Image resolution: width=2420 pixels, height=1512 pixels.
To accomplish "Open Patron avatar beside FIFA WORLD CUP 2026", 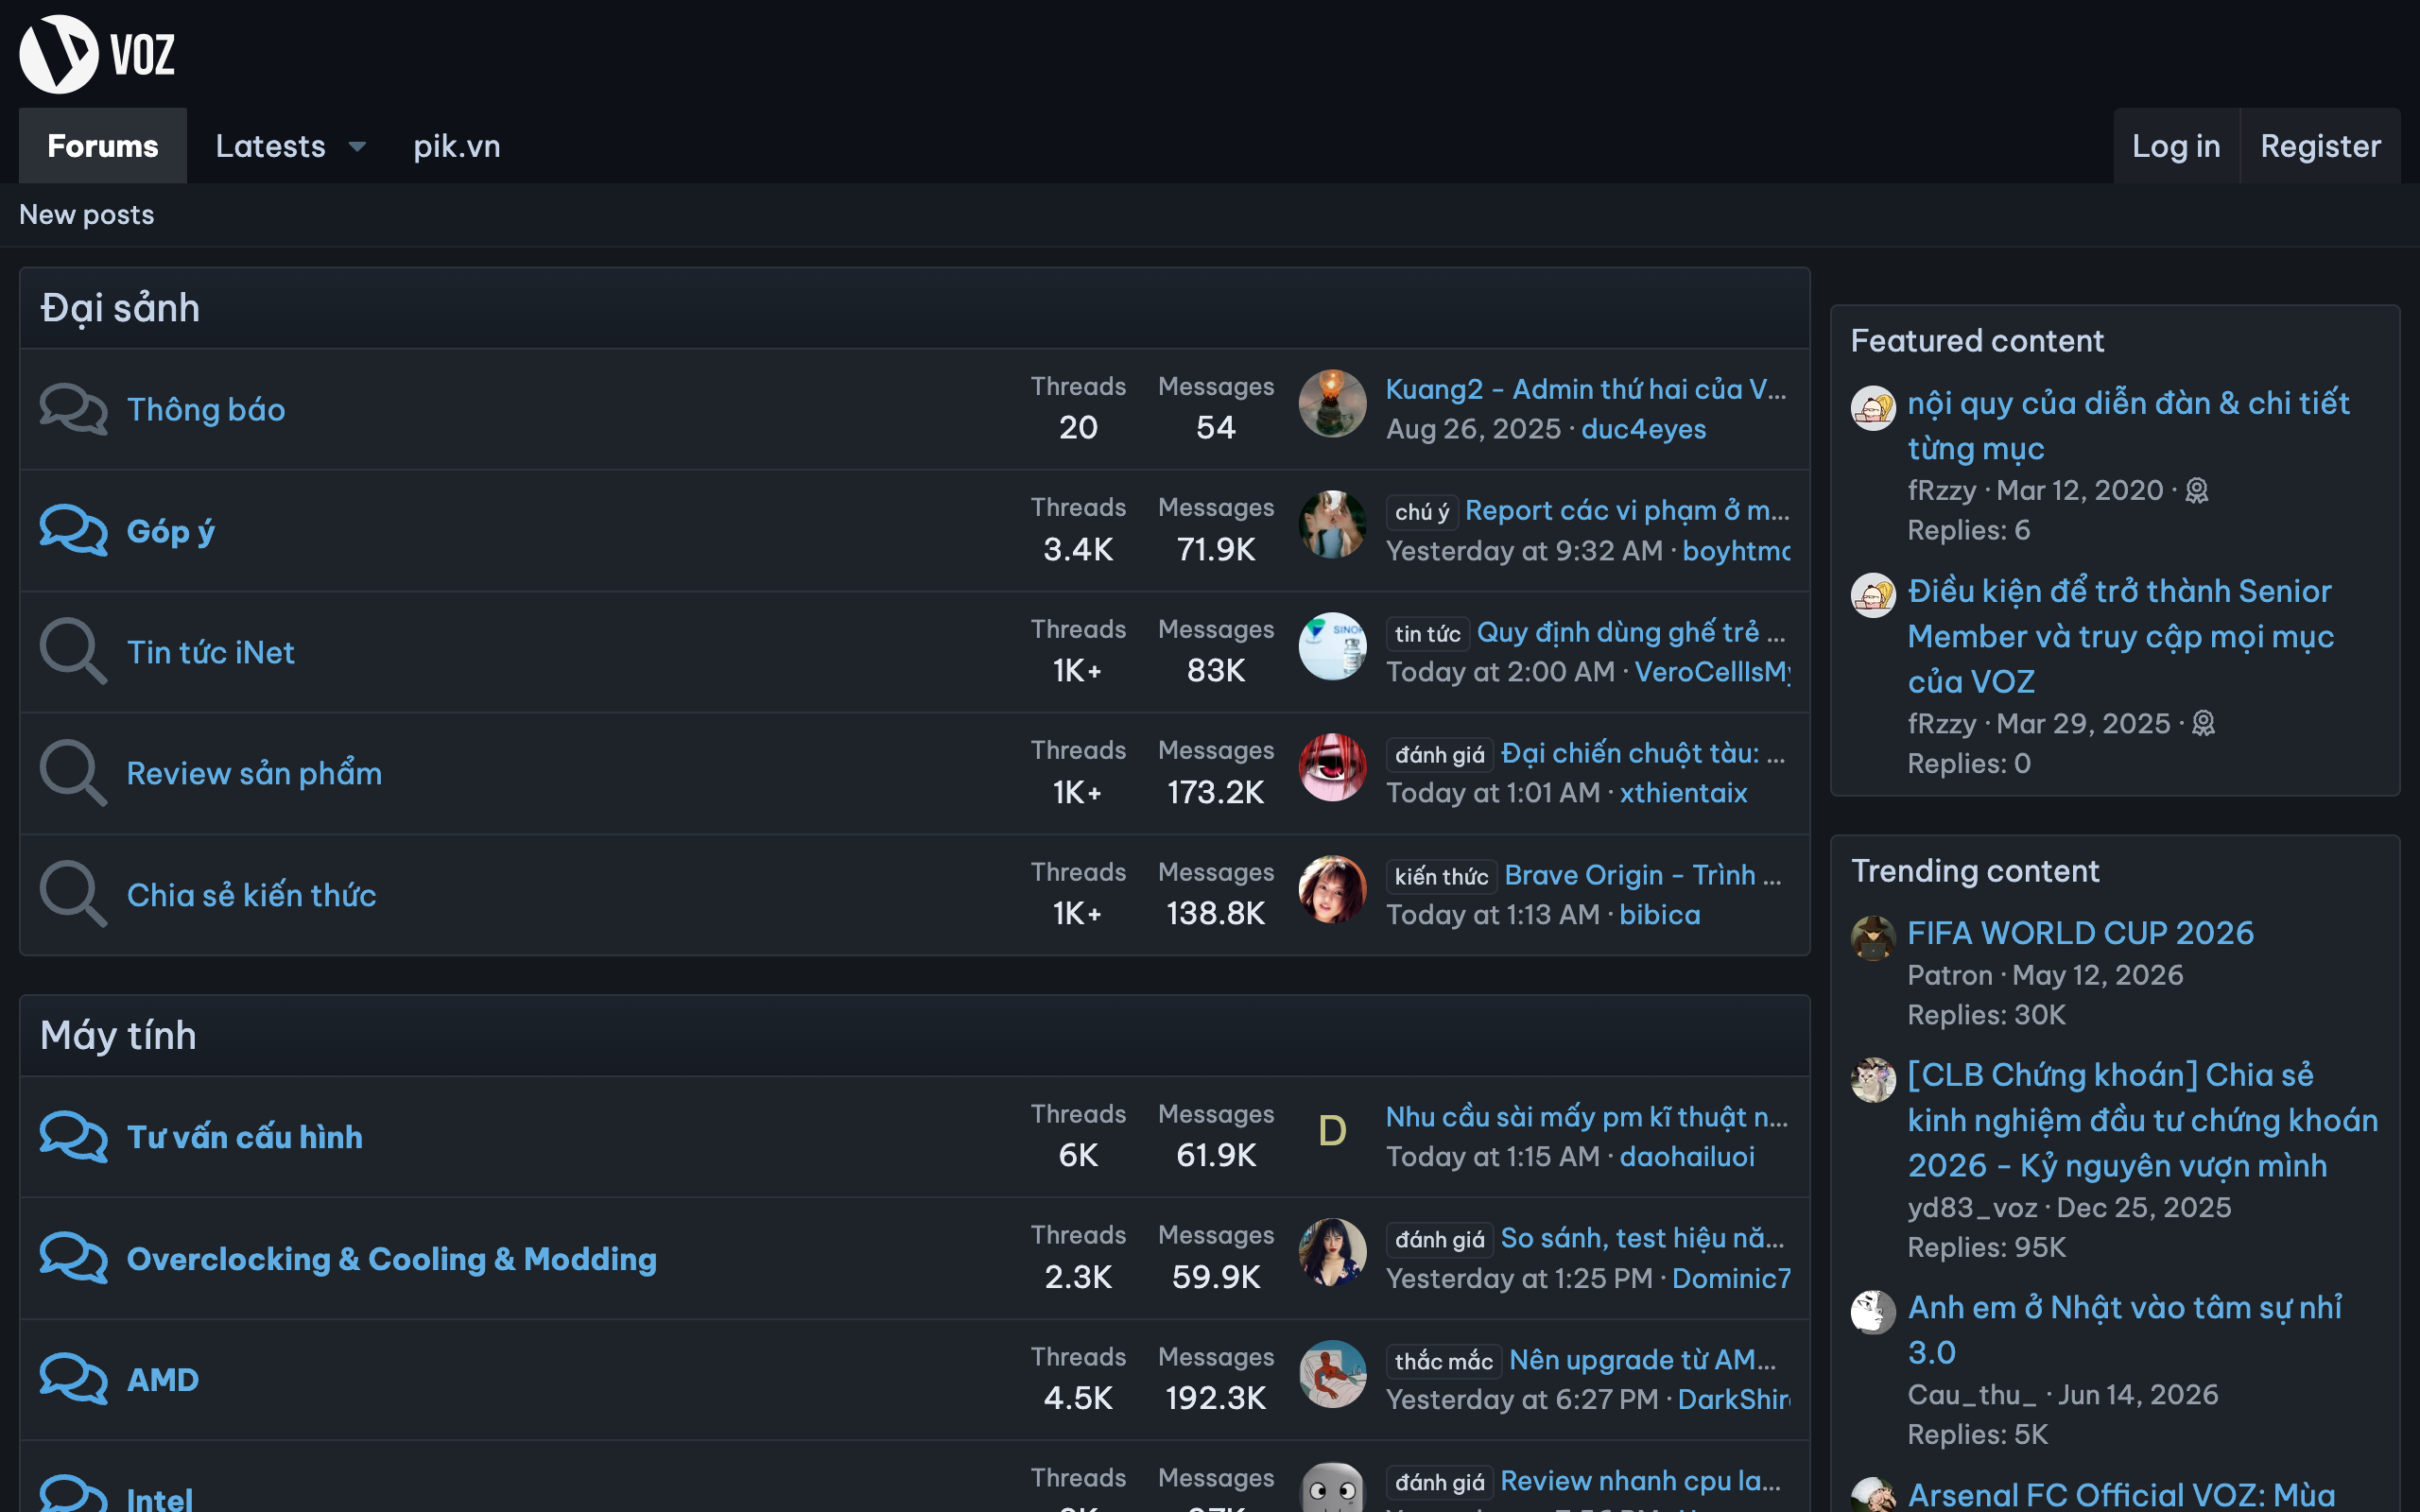I will (x=1873, y=938).
